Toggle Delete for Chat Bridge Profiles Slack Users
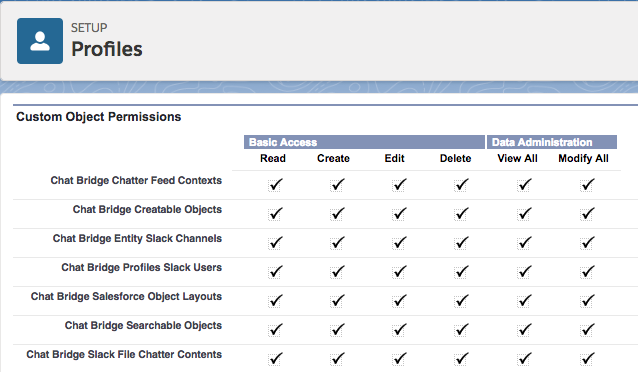The height and width of the screenshot is (372, 638). (x=461, y=272)
